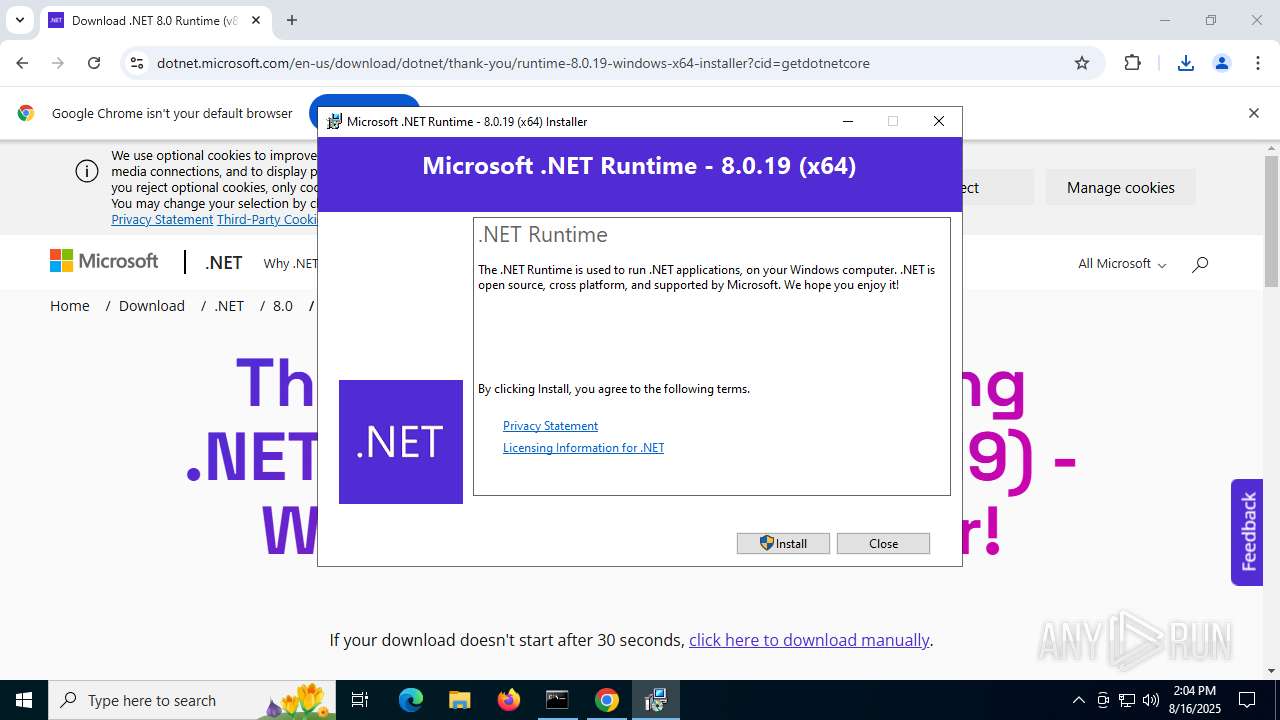Click the .NET logo tile in the installer

tap(401, 441)
